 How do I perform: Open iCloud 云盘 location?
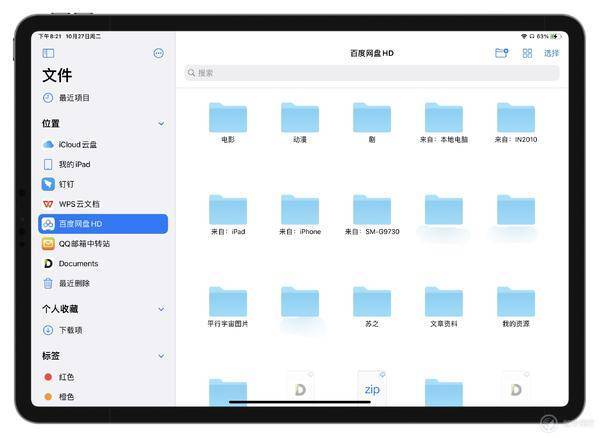point(103,145)
